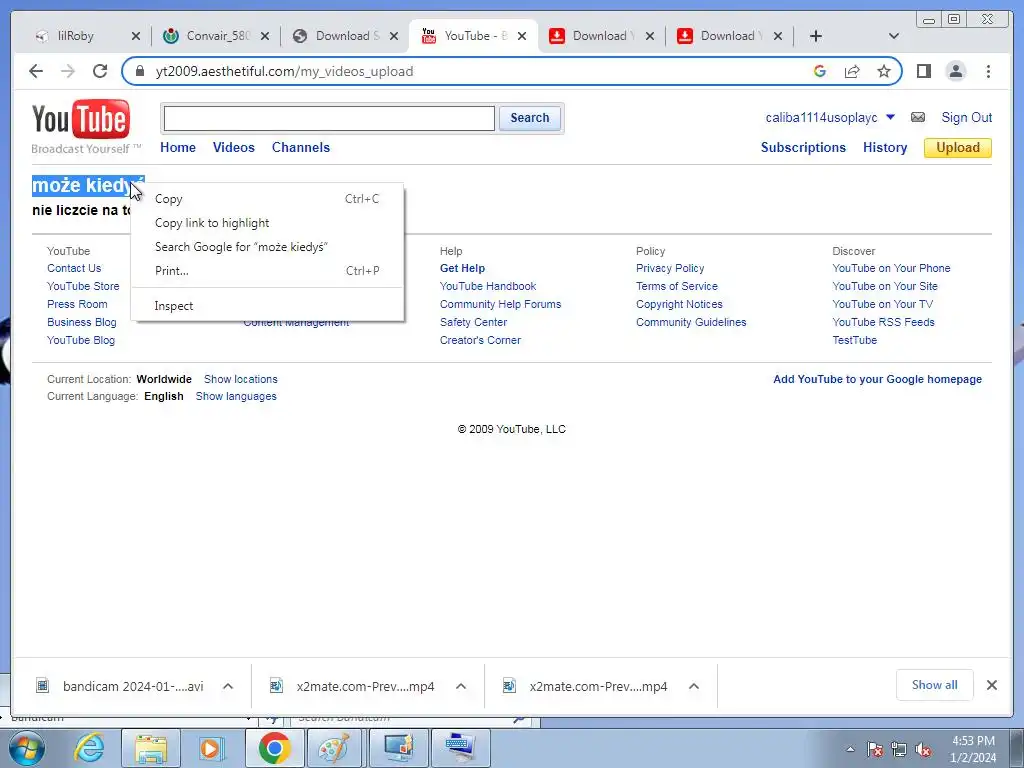
Task: Open the Subscriptions link
Action: click(803, 148)
